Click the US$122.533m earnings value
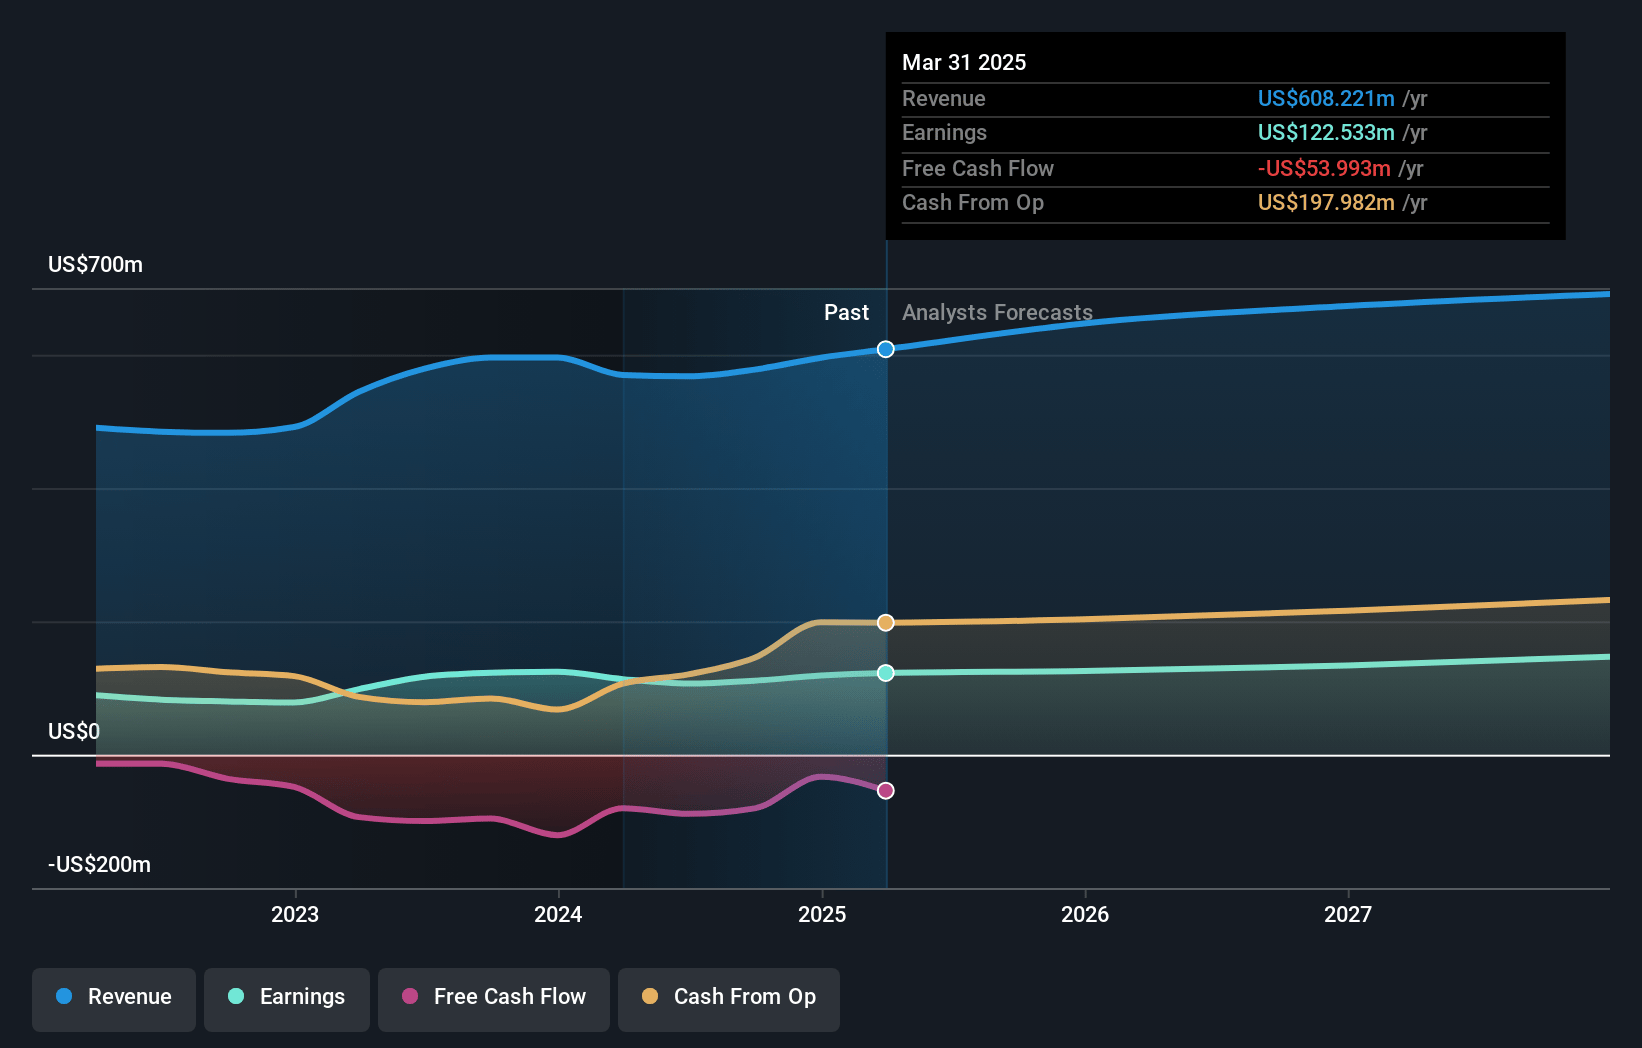The width and height of the screenshot is (1642, 1048). pyautogui.click(x=1326, y=133)
